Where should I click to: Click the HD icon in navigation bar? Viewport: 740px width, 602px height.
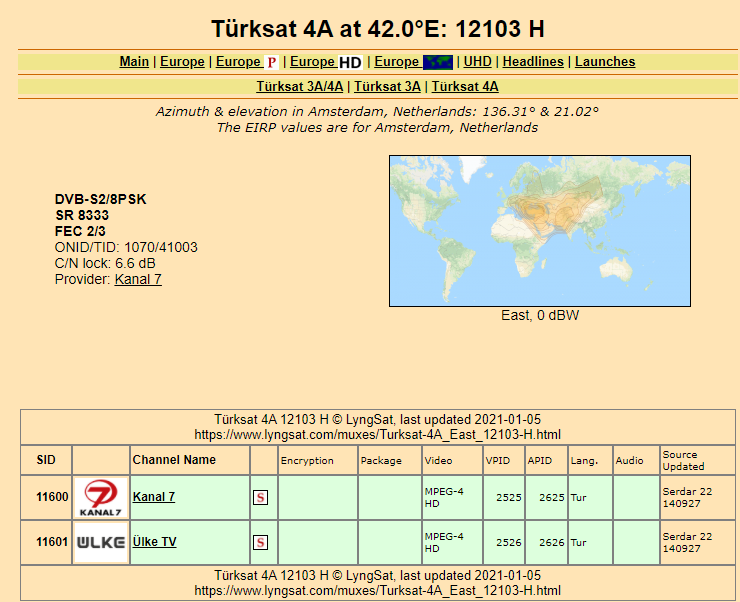coord(350,62)
